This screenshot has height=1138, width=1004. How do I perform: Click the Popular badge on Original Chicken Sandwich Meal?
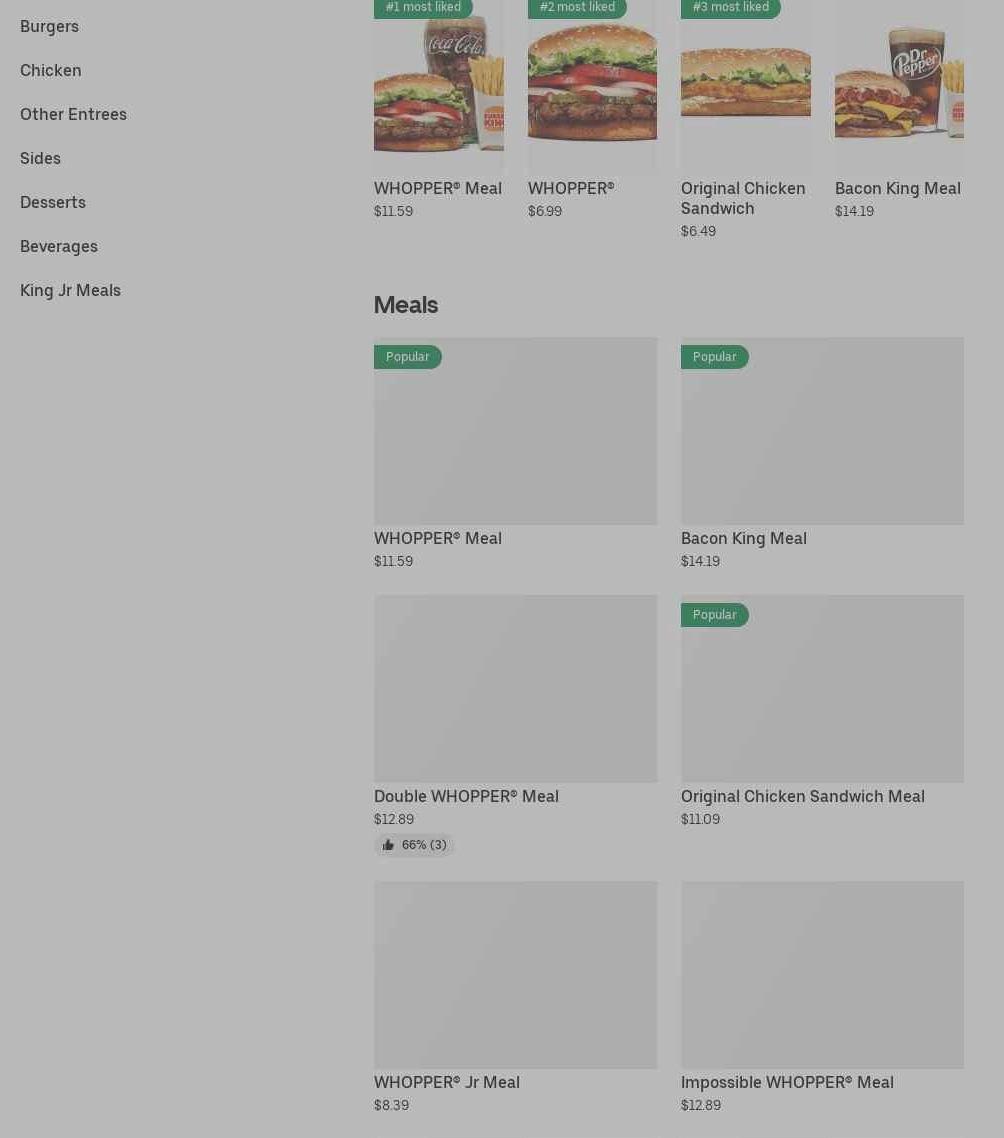[x=714, y=615]
